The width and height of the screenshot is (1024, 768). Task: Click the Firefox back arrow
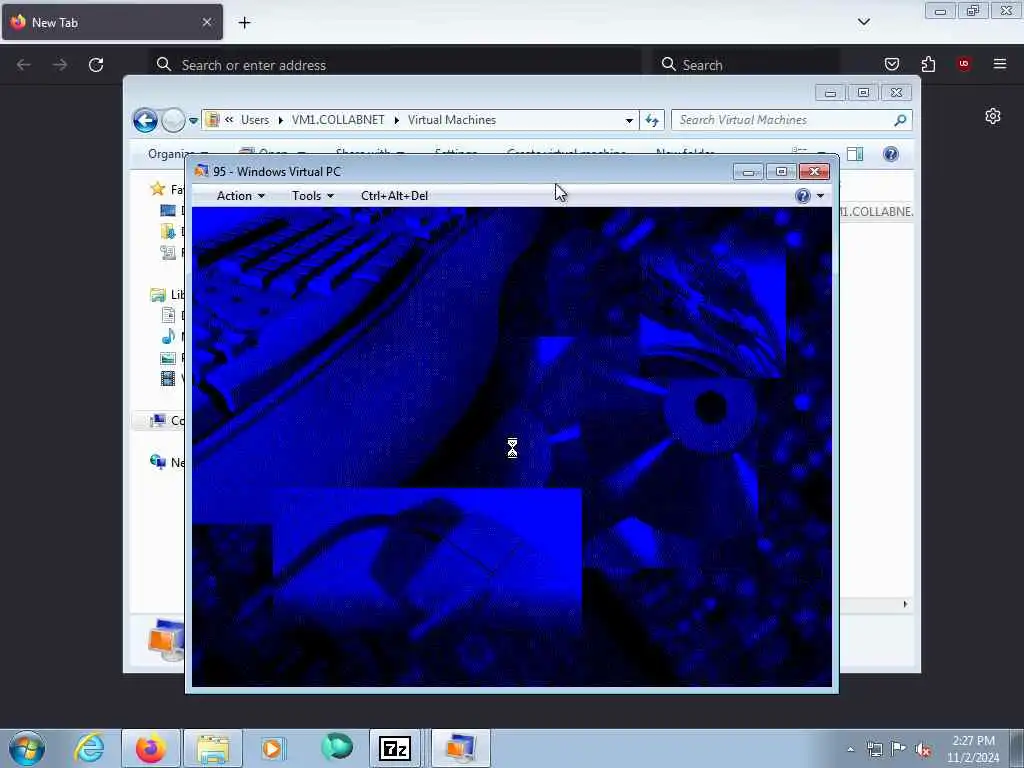(x=24, y=65)
